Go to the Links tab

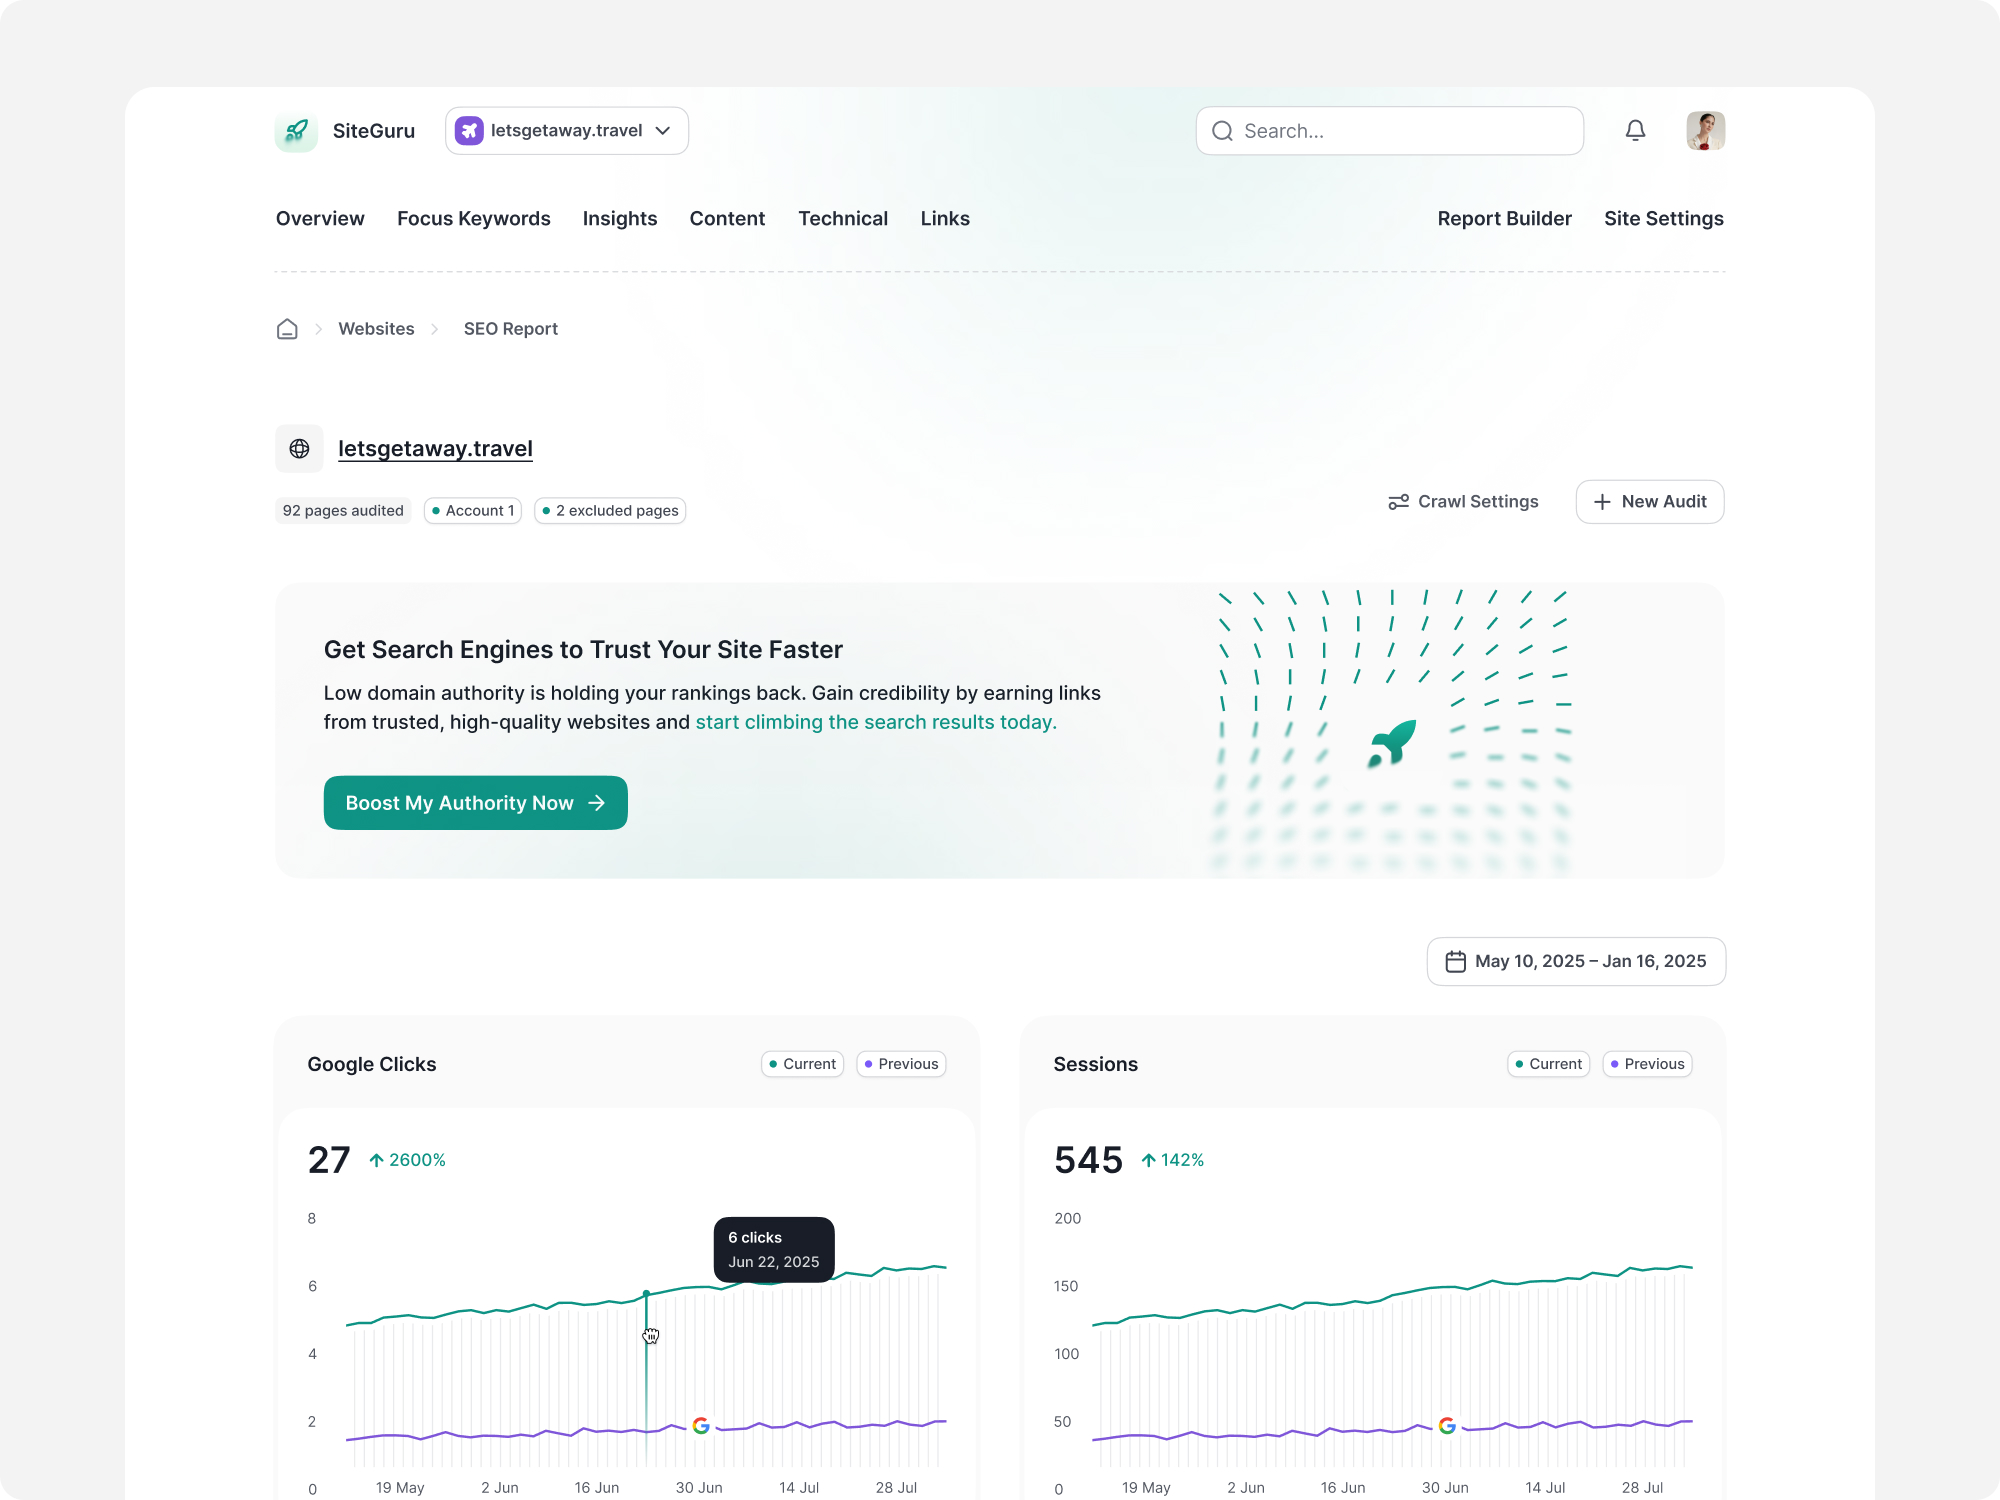945,219
